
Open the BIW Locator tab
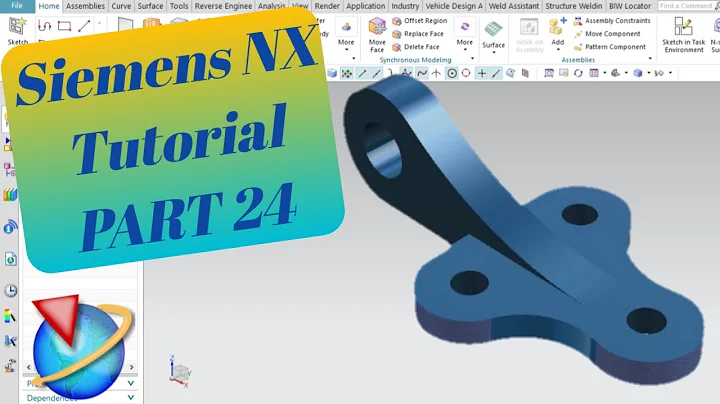click(x=630, y=6)
